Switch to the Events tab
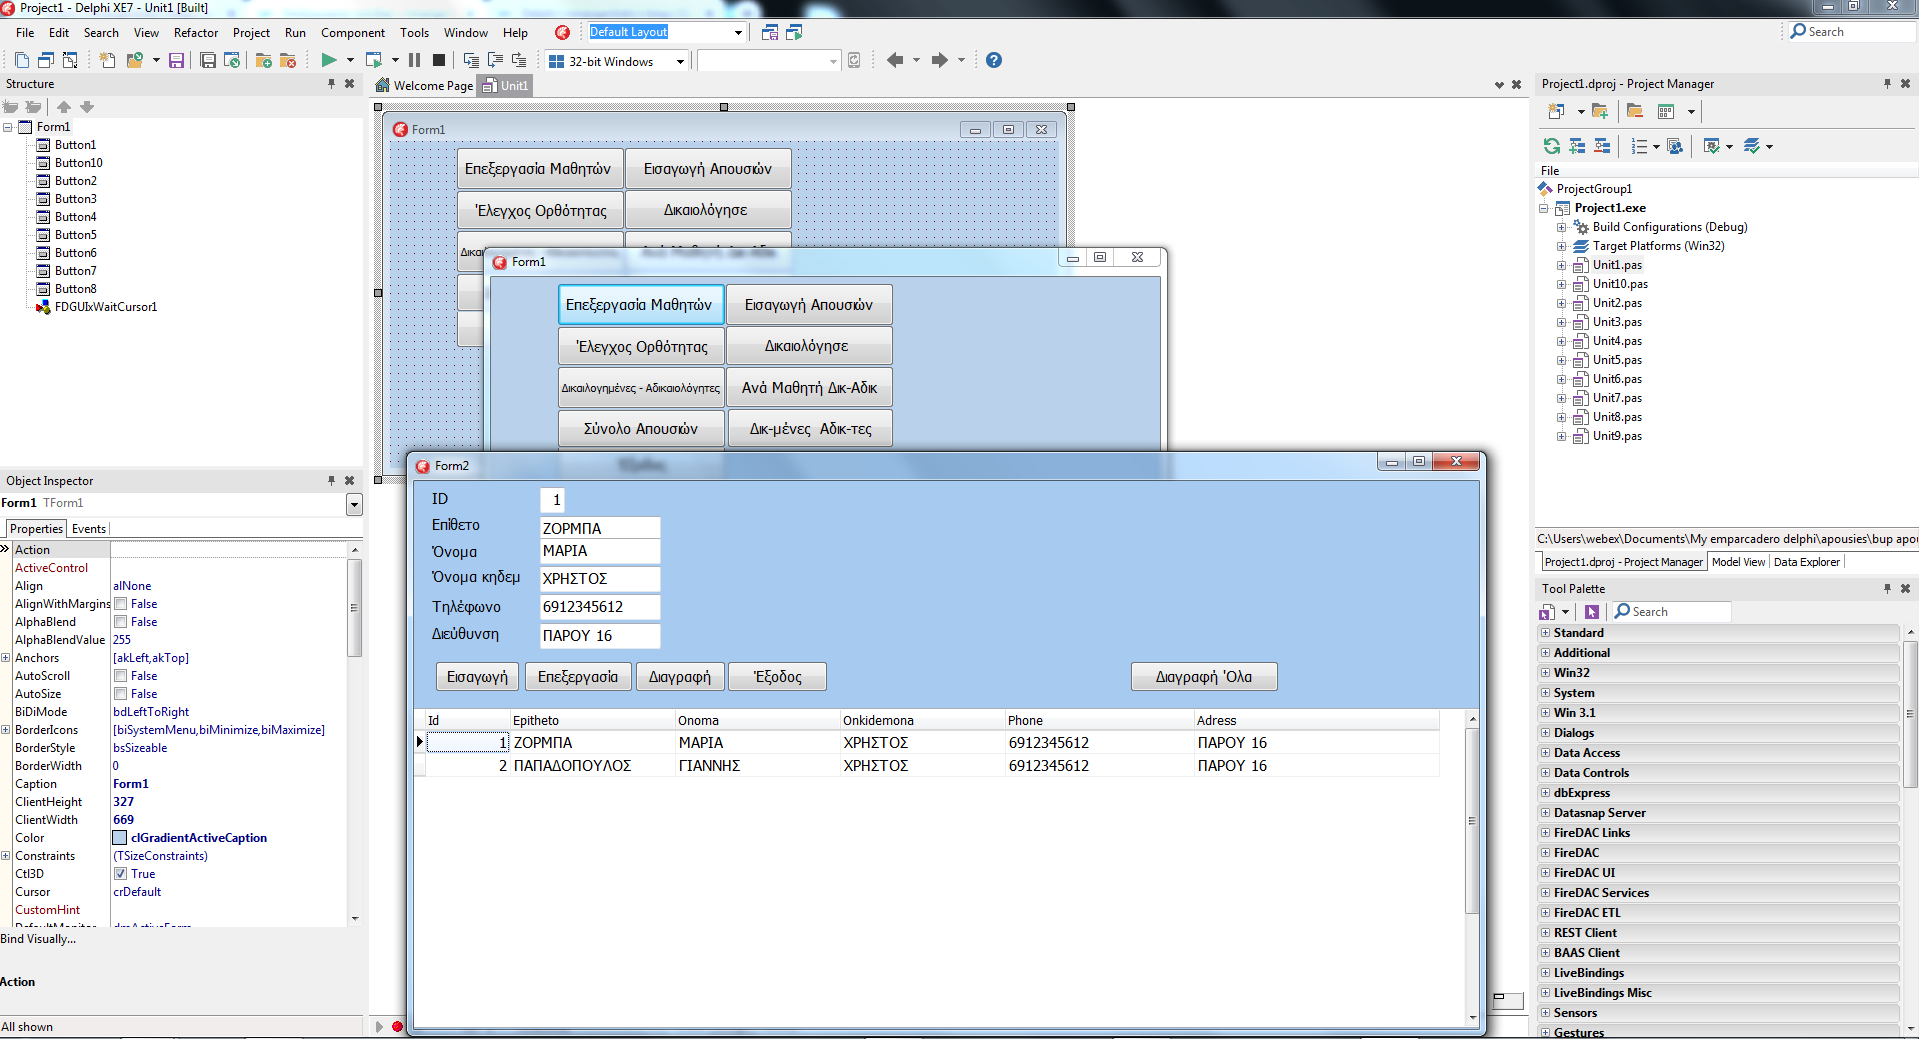This screenshot has height=1039, width=1919. click(89, 529)
